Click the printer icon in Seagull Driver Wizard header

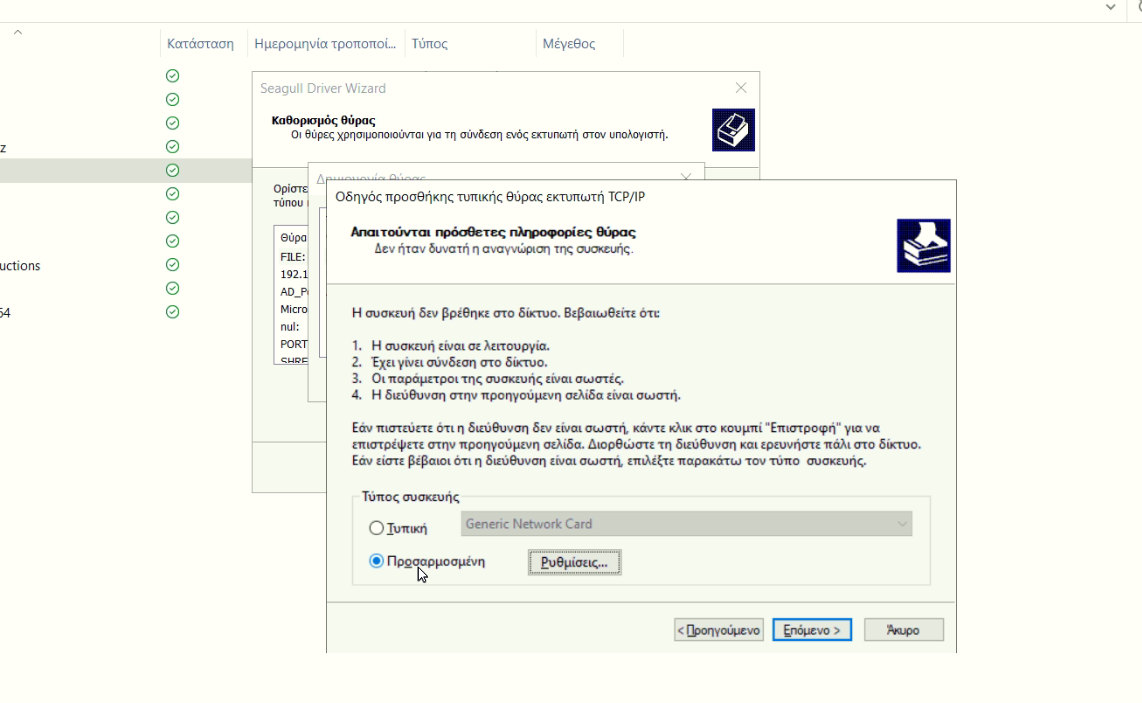click(733, 130)
